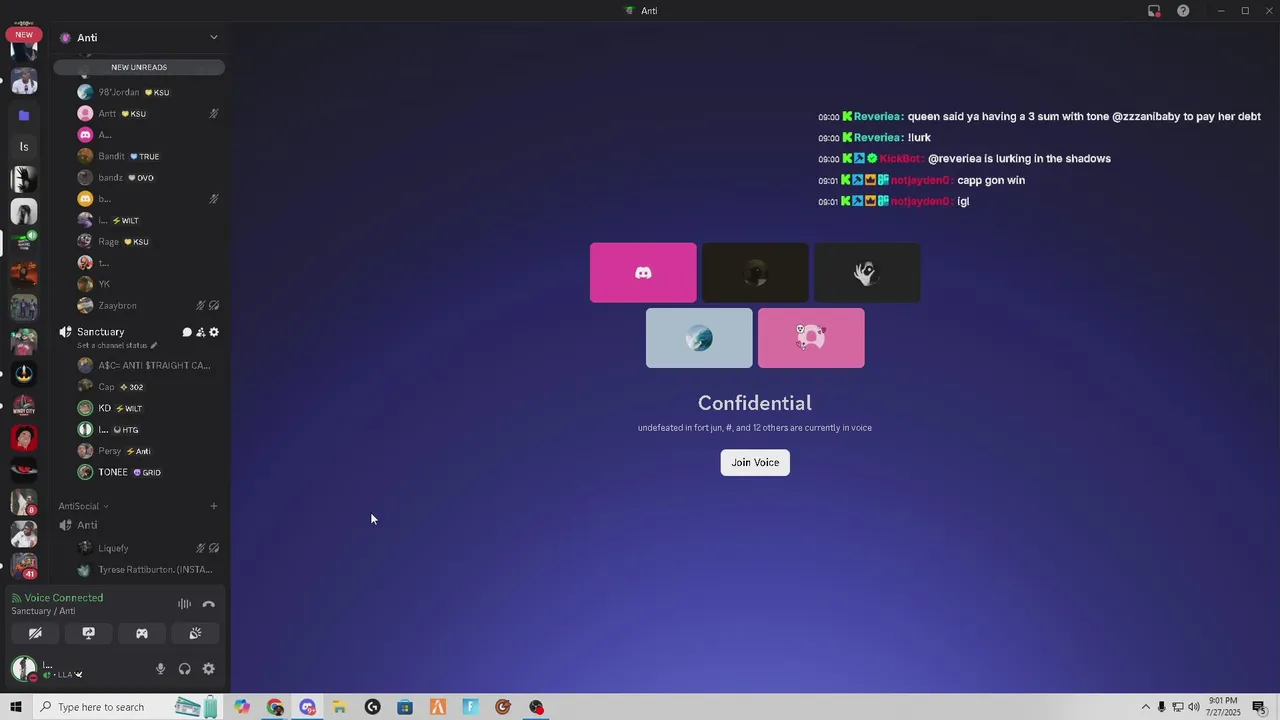1280x720 pixels.
Task: Deafen with headphones icon
Action: click(x=184, y=669)
